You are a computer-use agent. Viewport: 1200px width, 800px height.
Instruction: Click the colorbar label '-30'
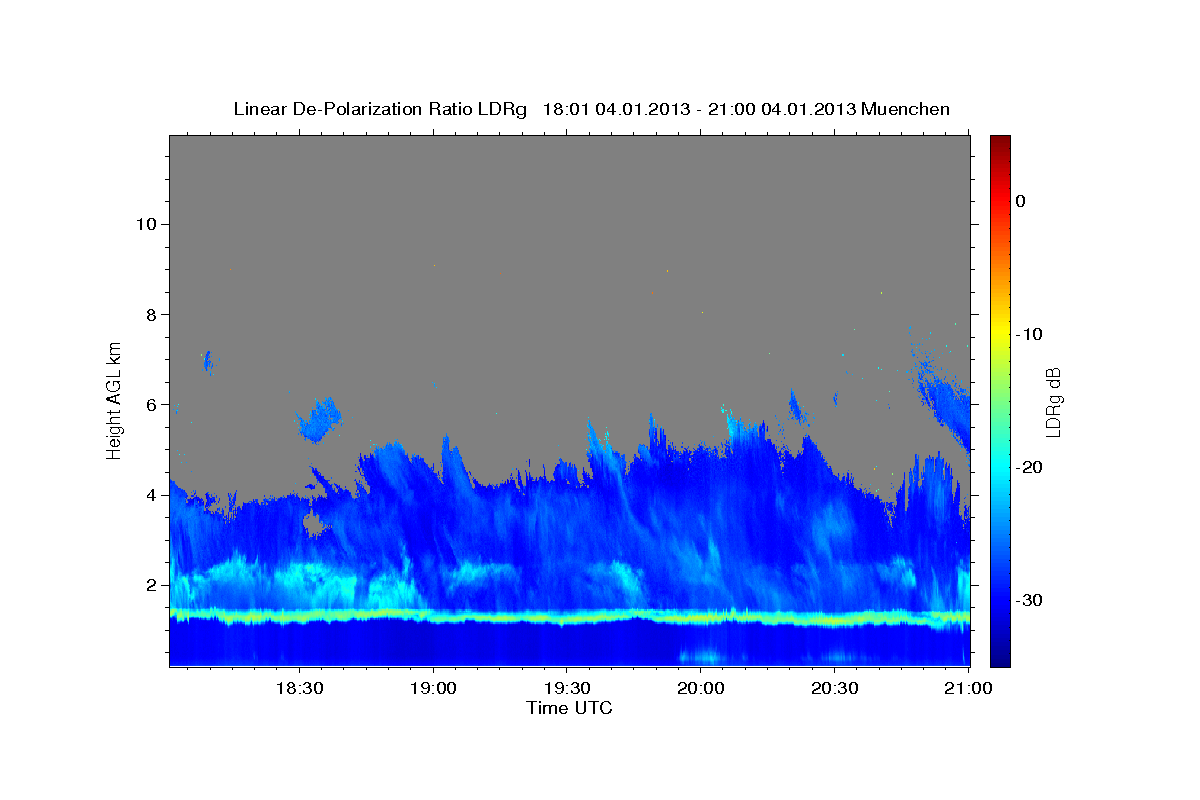1030,600
